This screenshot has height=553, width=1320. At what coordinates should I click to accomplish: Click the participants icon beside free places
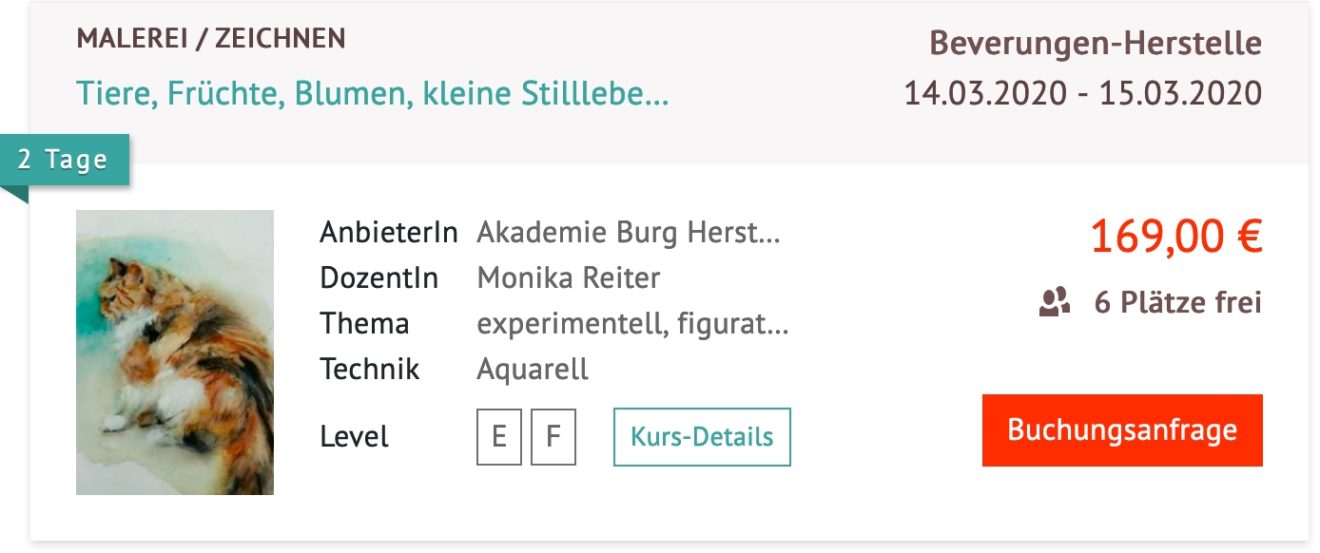(x=1055, y=302)
